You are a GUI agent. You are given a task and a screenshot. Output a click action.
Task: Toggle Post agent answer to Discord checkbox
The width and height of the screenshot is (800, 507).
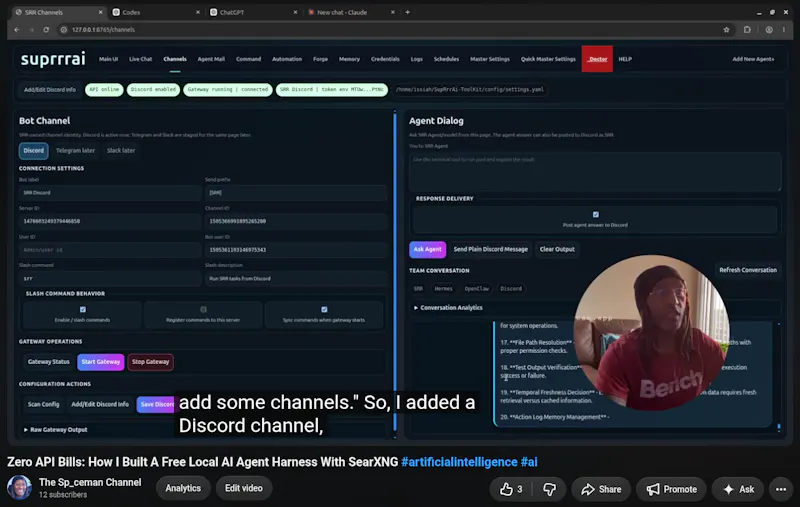(x=595, y=215)
